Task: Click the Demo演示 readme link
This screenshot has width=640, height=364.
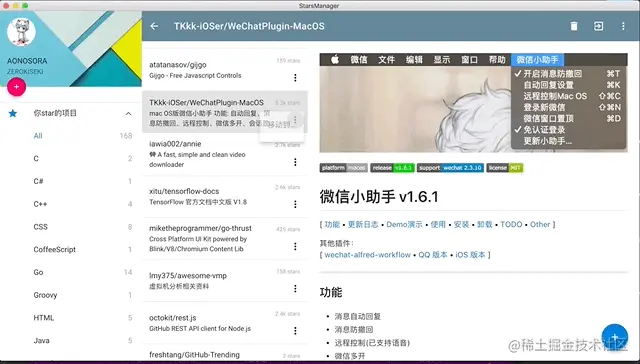Action: (404, 224)
